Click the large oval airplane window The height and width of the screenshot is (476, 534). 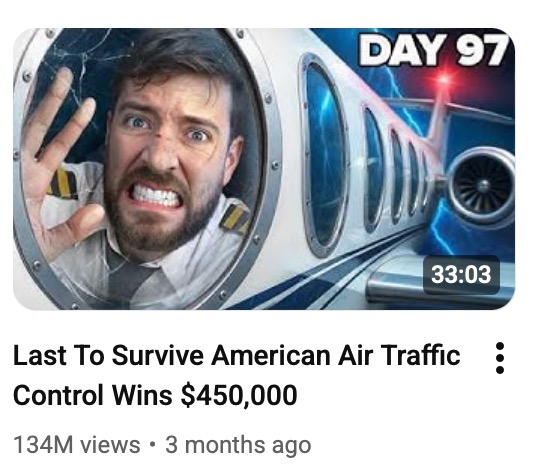pyautogui.click(x=324, y=155)
